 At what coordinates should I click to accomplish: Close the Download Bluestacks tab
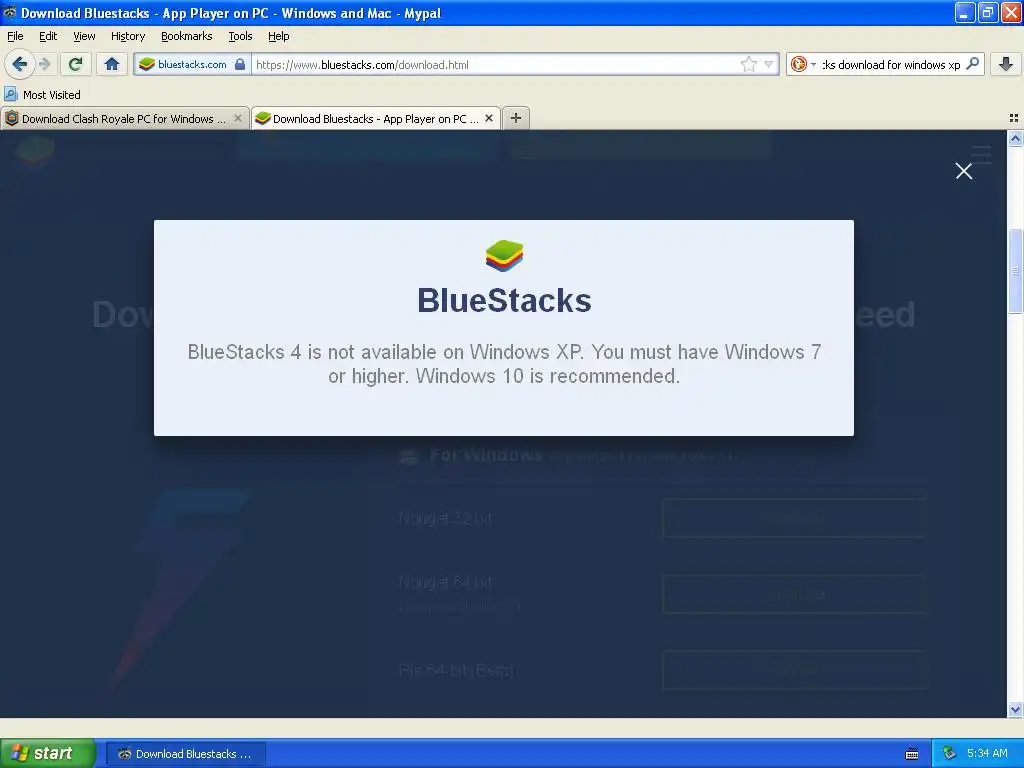(x=489, y=118)
